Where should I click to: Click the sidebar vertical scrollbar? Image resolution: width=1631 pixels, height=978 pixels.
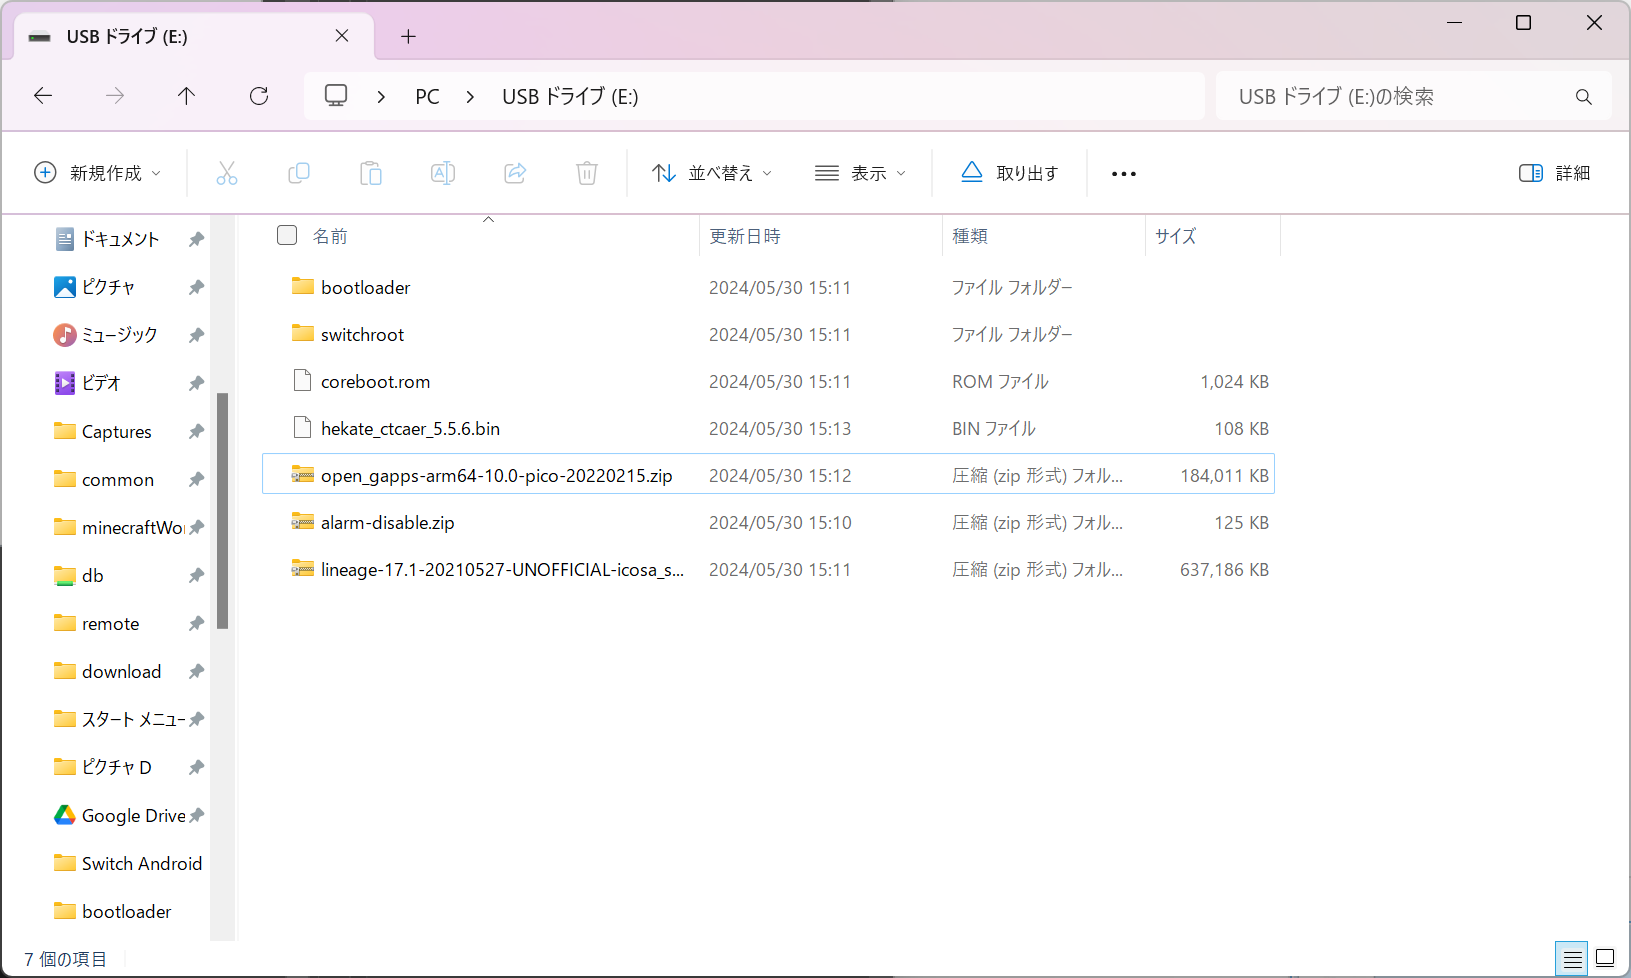pos(222,511)
